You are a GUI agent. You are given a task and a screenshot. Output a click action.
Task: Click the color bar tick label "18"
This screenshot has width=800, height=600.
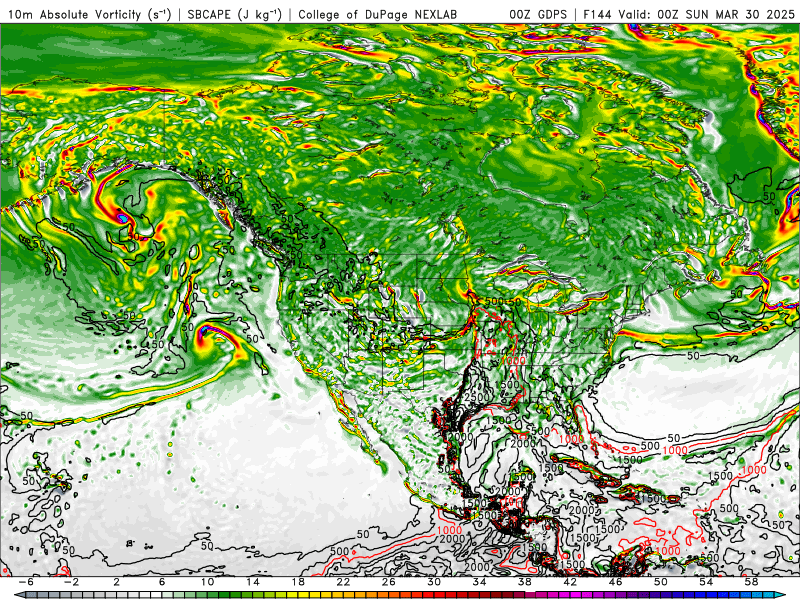(x=298, y=582)
